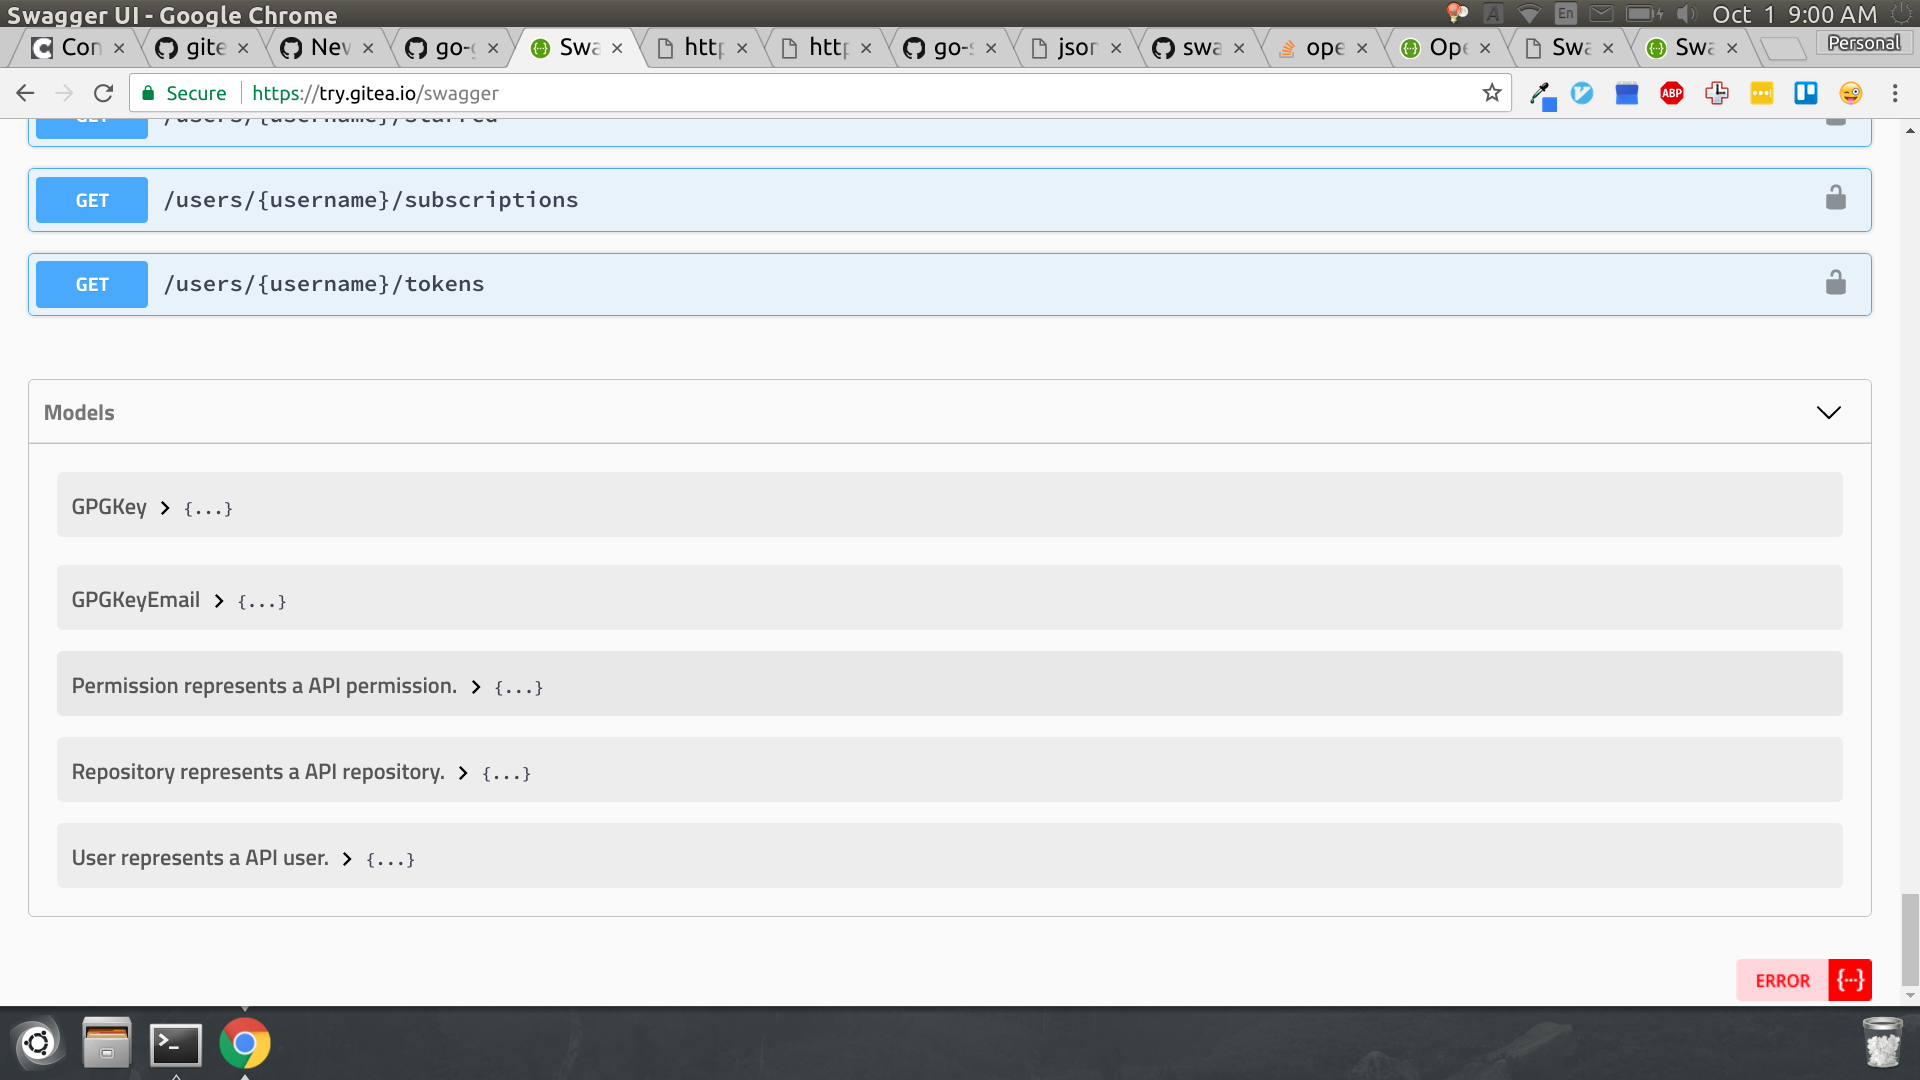1920x1080 pixels.
Task: Open Chrome's three-dot menu
Action: click(1895, 93)
